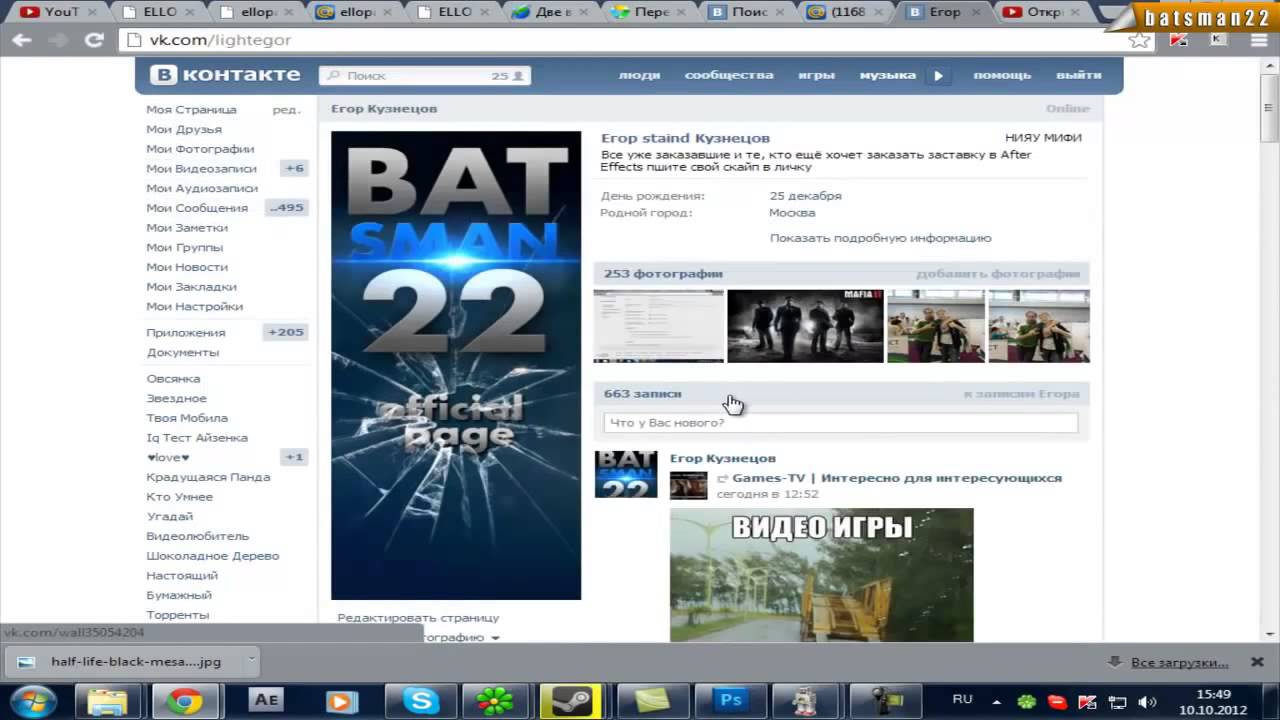Screen dimensions: 1280x720
Task: Click the K extension icon in toolbar
Action: [x=1219, y=40]
